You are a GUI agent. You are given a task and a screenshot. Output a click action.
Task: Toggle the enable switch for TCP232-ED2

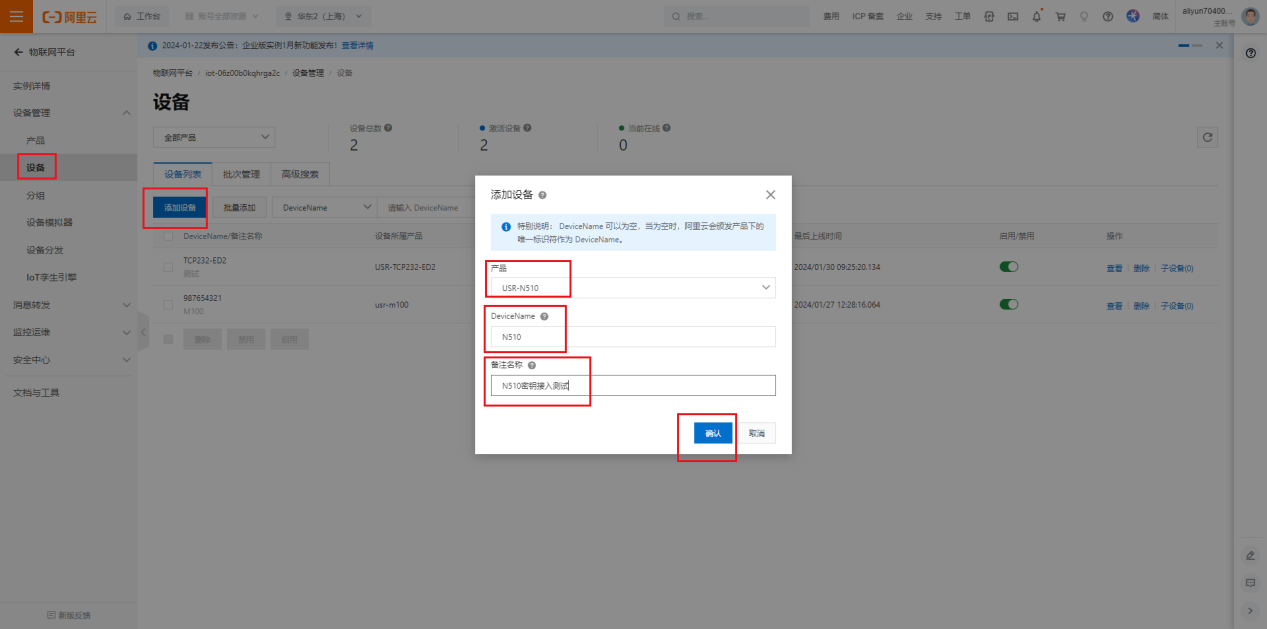pos(1008,267)
